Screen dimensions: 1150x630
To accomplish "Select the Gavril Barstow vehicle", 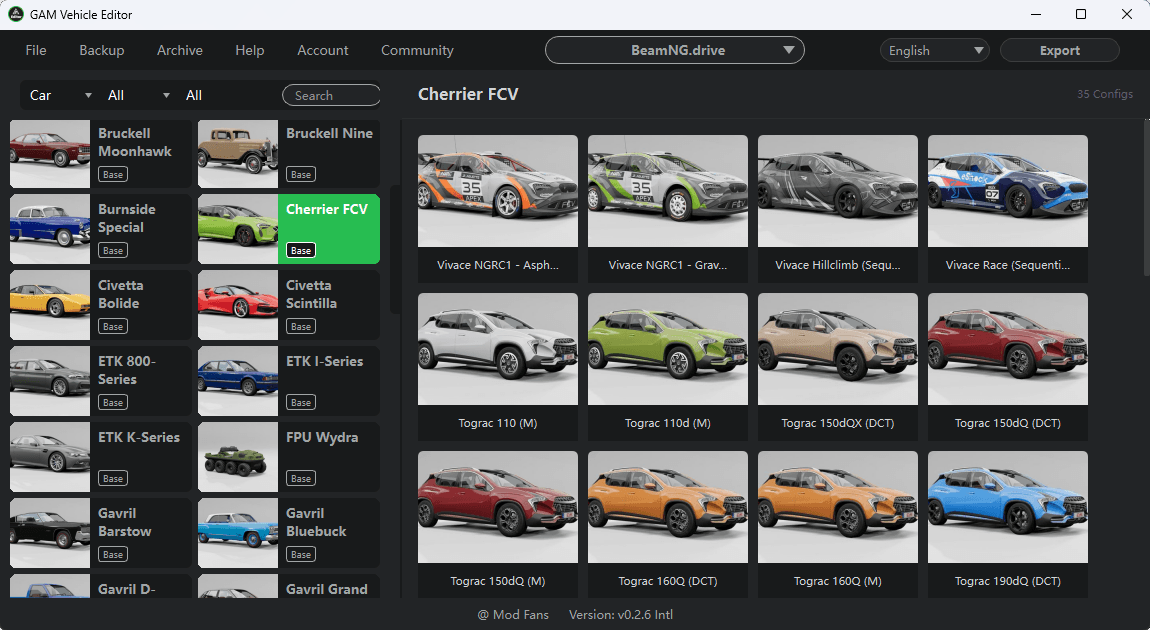I will click(x=100, y=533).
